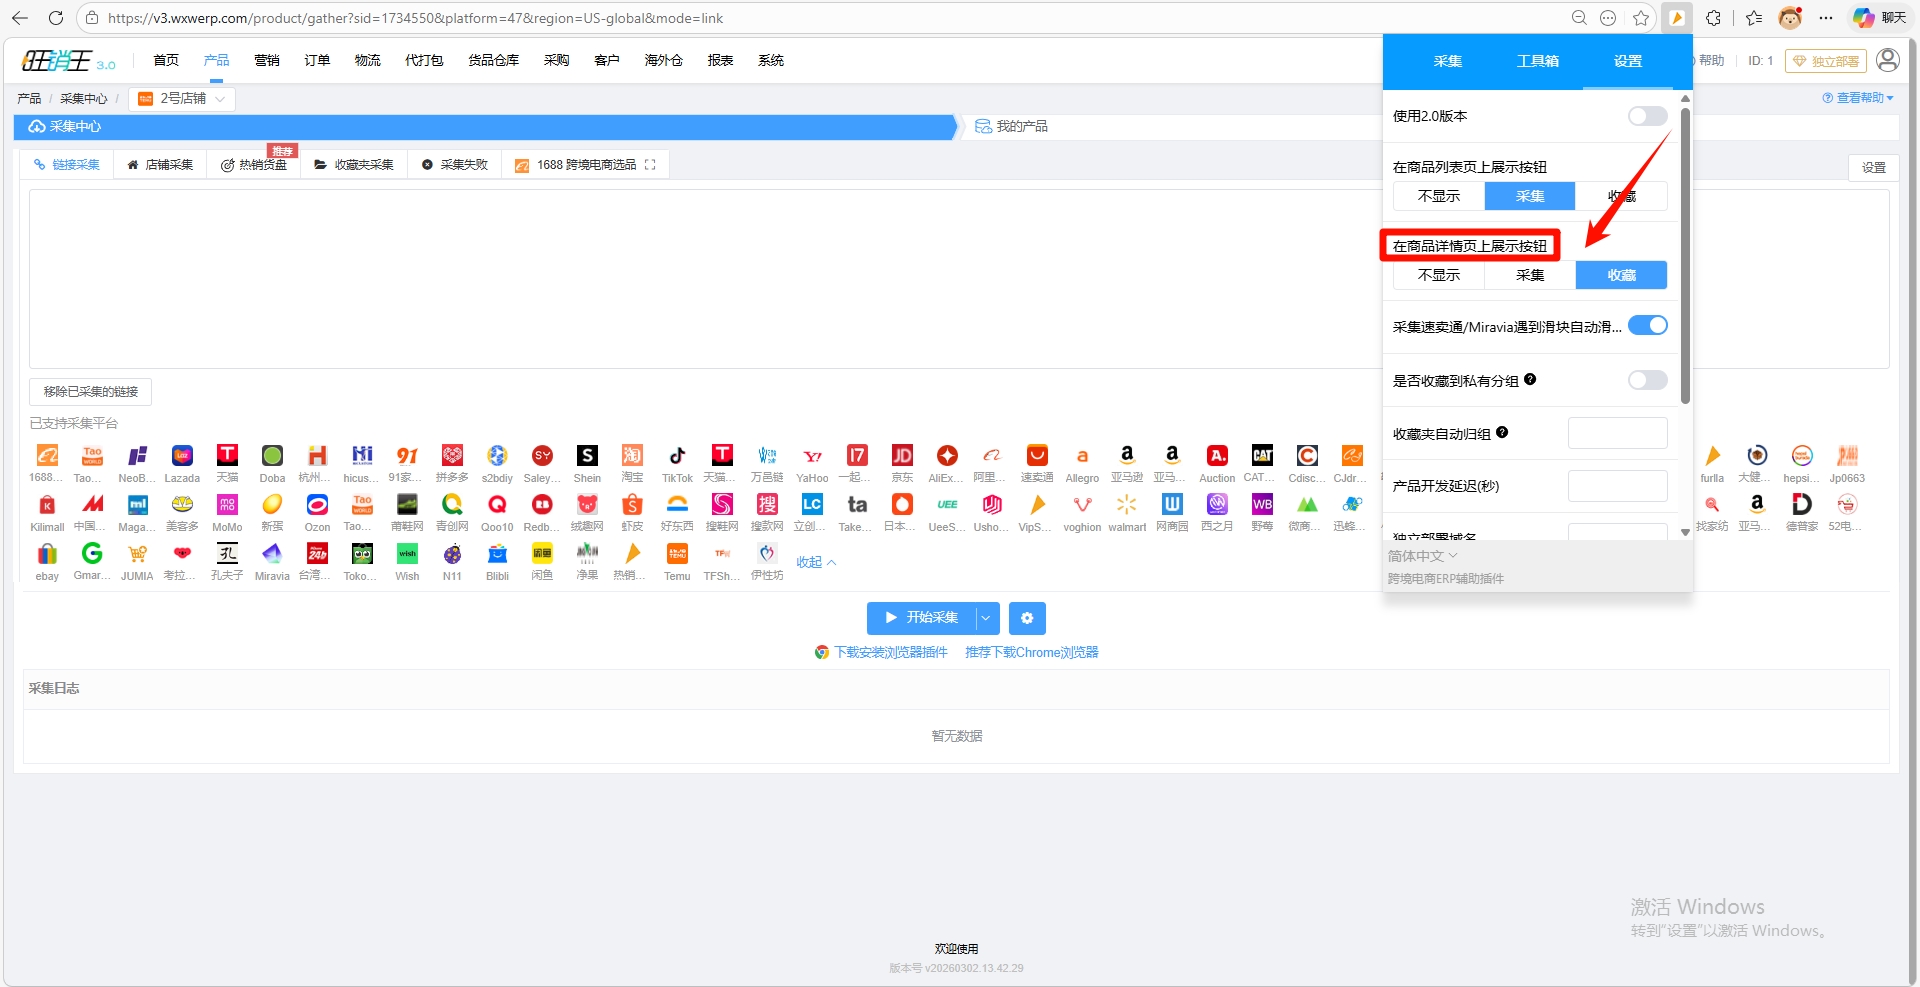
Task: Switch to the 工具箱 tab
Action: tap(1537, 61)
